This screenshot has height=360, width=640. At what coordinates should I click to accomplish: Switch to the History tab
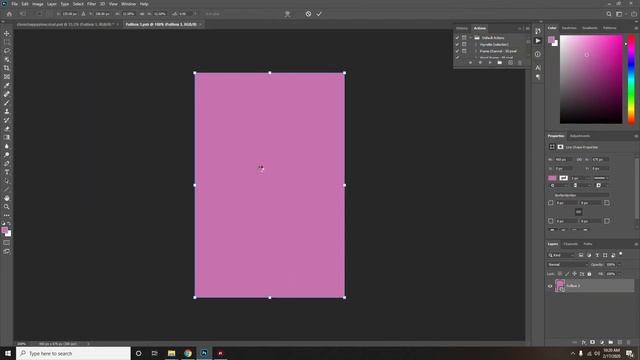[x=462, y=28]
